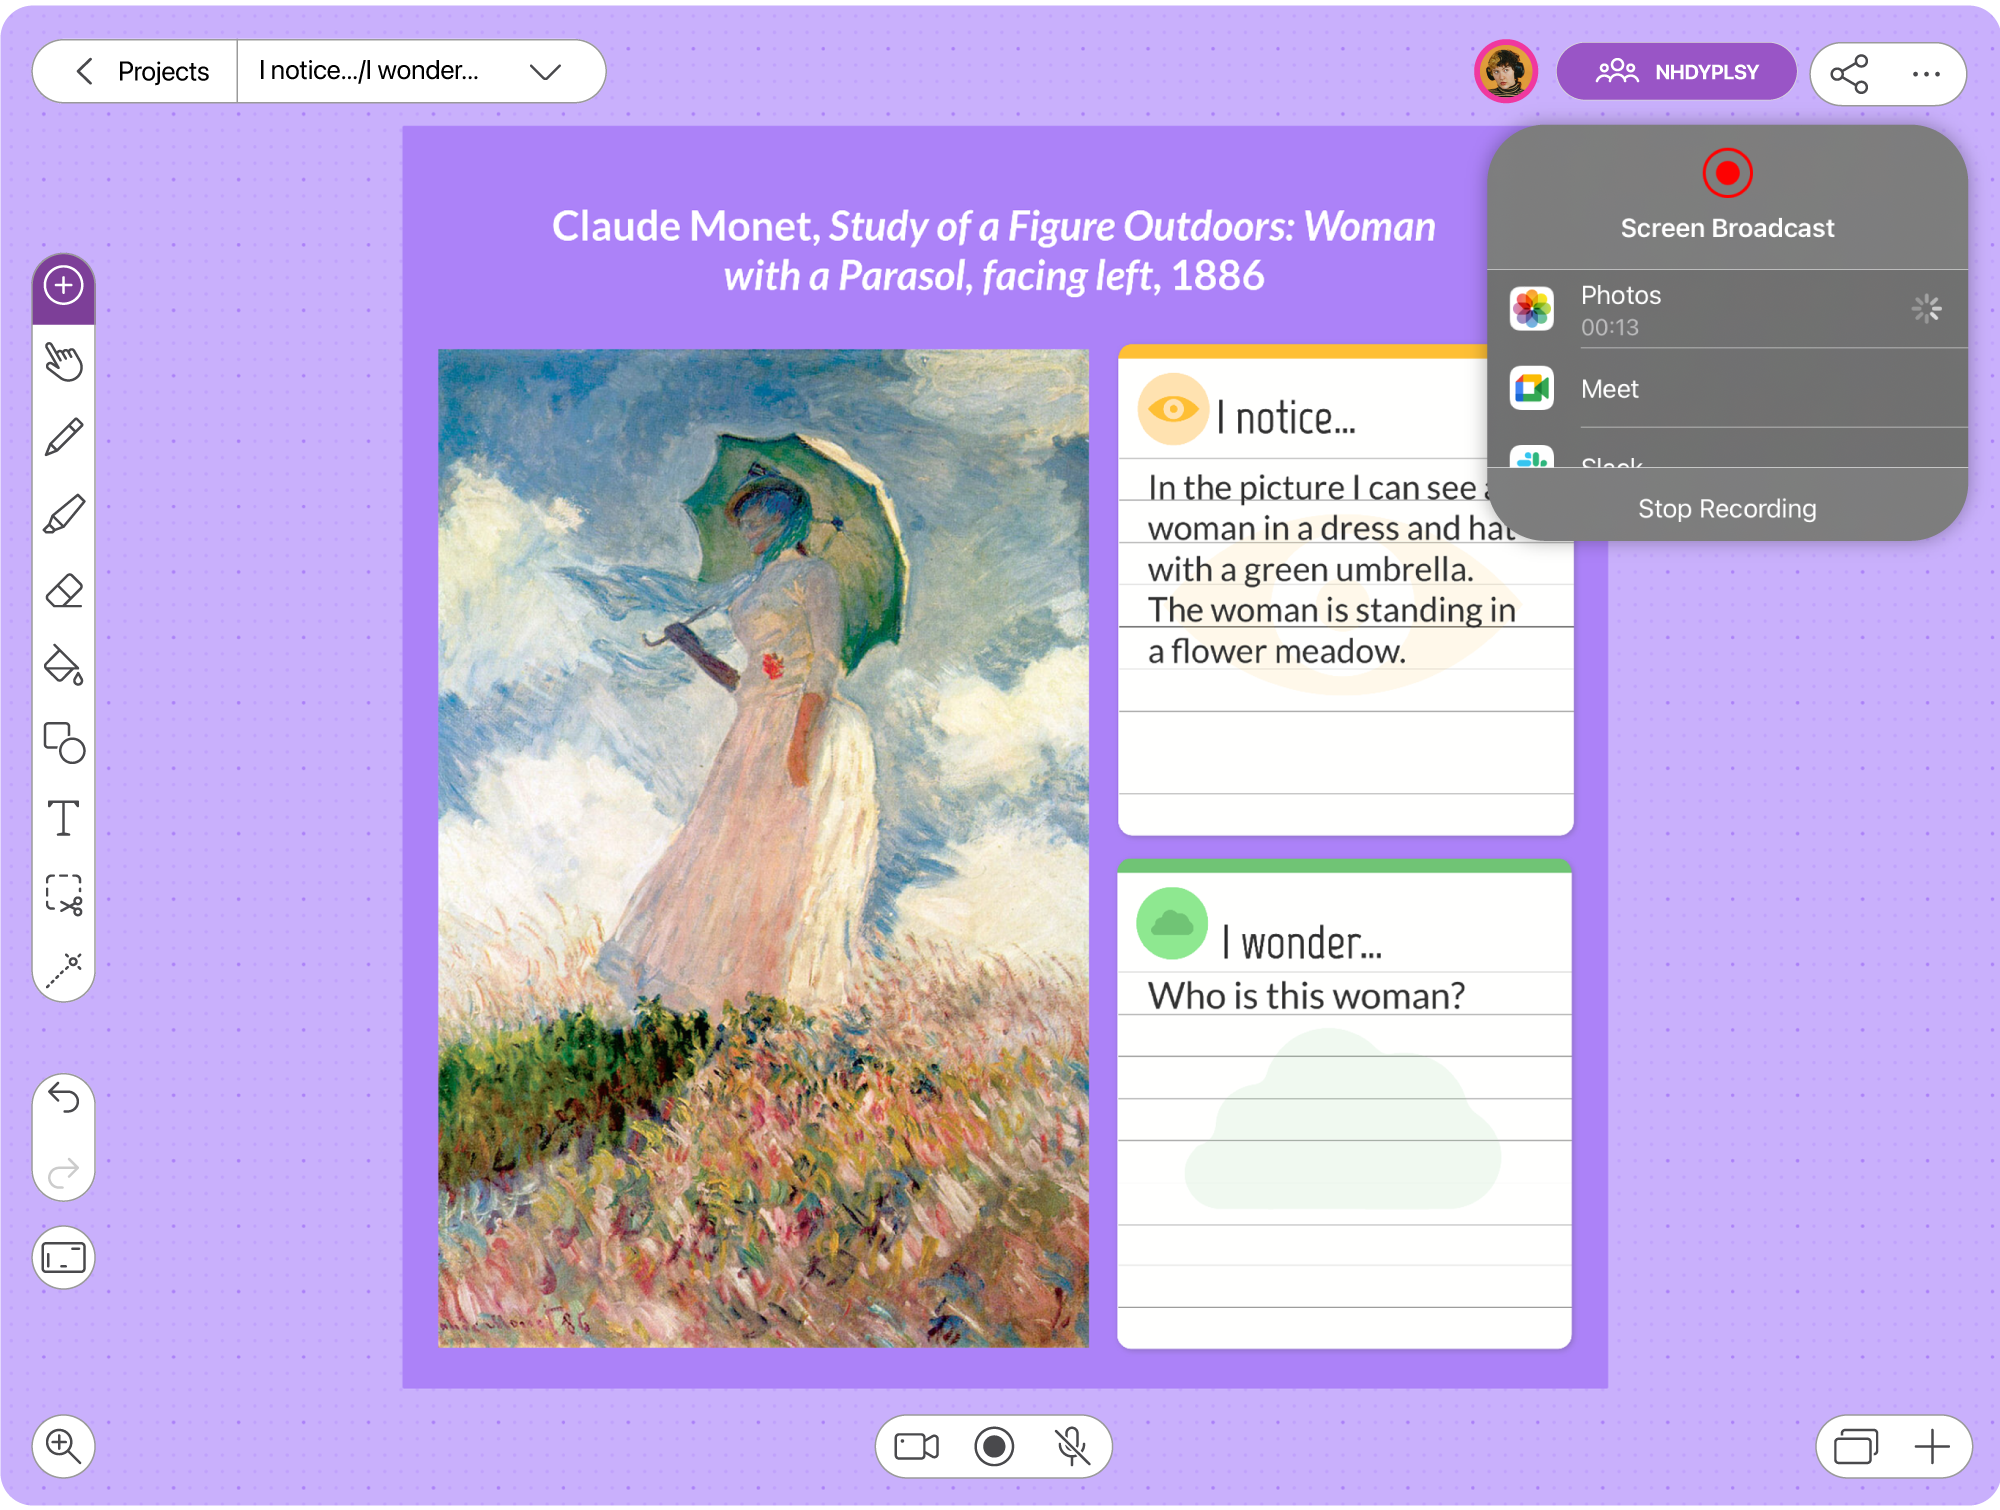Click the user profile avatar
This screenshot has height=1510, width=2000.
(x=1506, y=72)
